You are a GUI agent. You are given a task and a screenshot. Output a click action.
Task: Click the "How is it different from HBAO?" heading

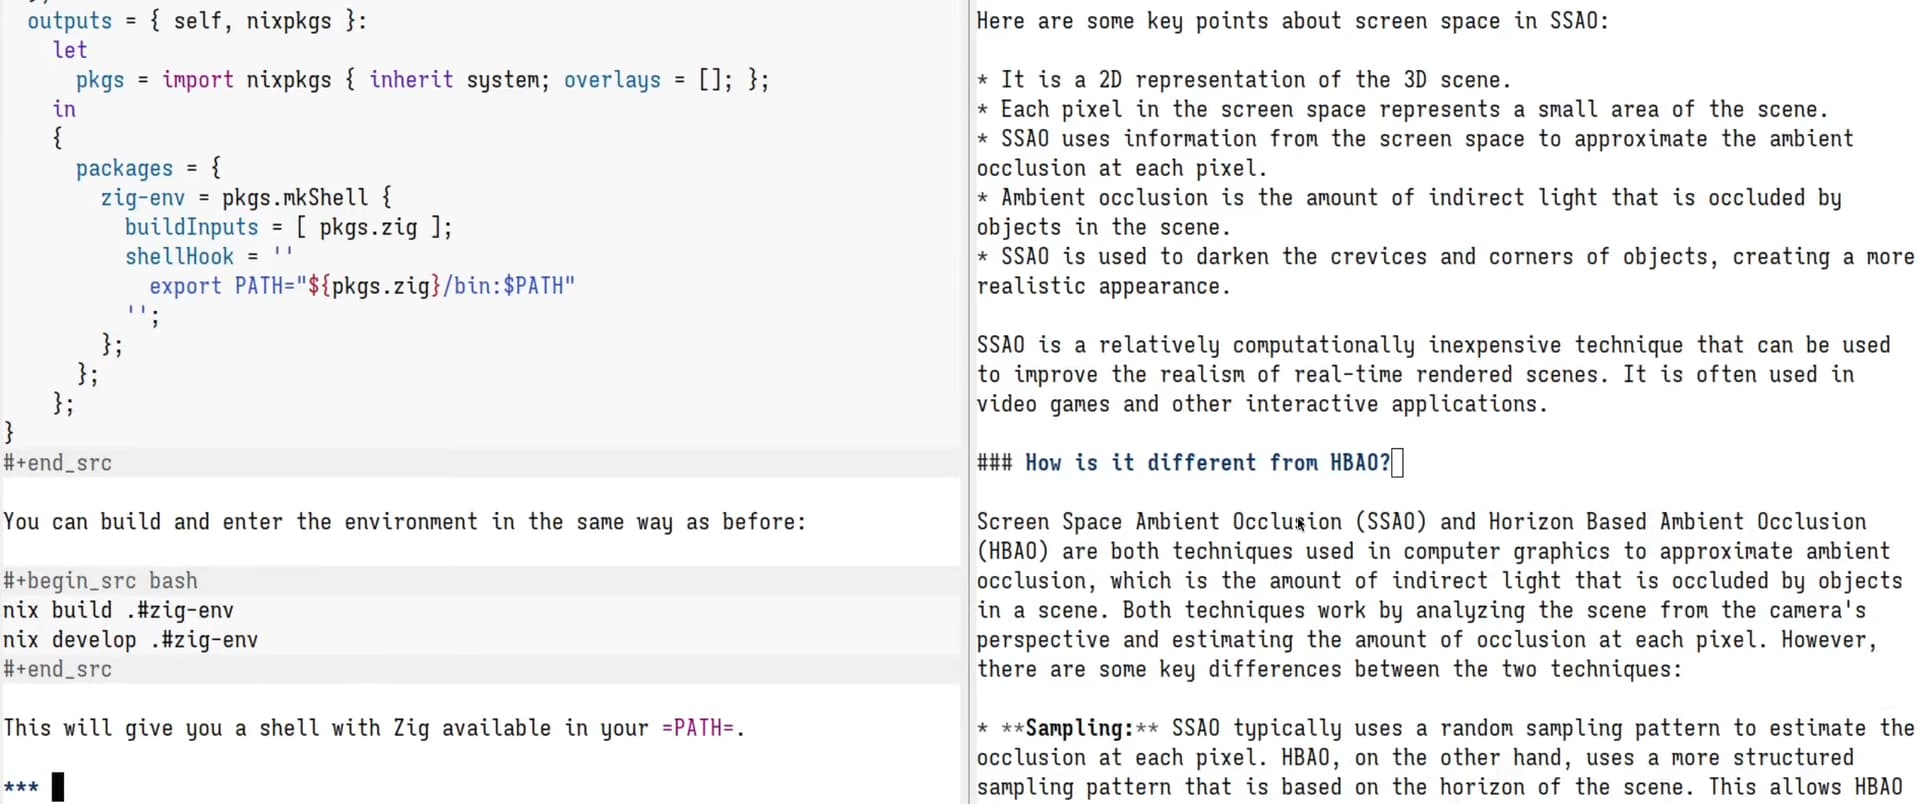tap(1206, 463)
